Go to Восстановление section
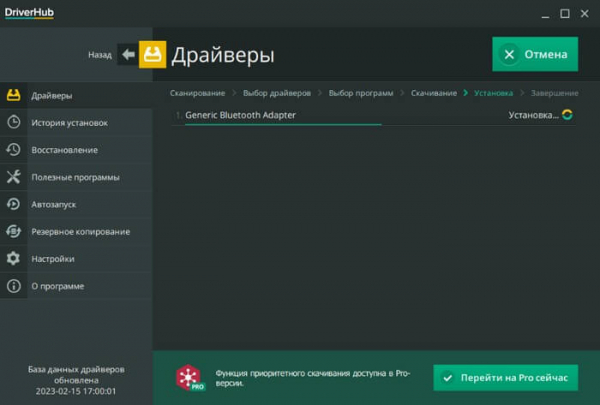The image size is (600, 405). (76, 149)
